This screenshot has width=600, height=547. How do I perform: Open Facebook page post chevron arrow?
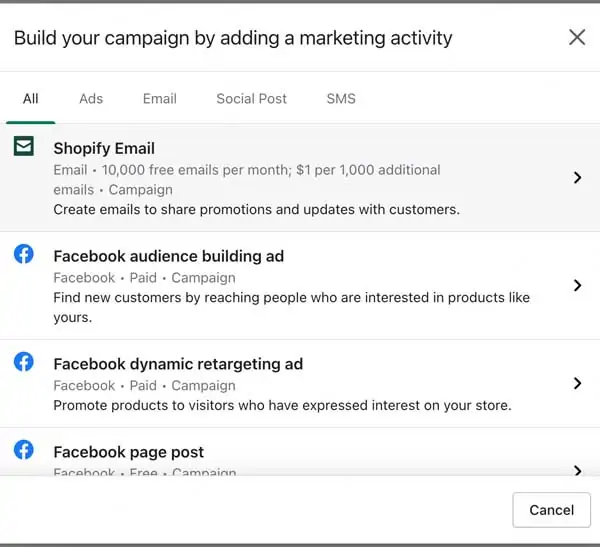577,470
